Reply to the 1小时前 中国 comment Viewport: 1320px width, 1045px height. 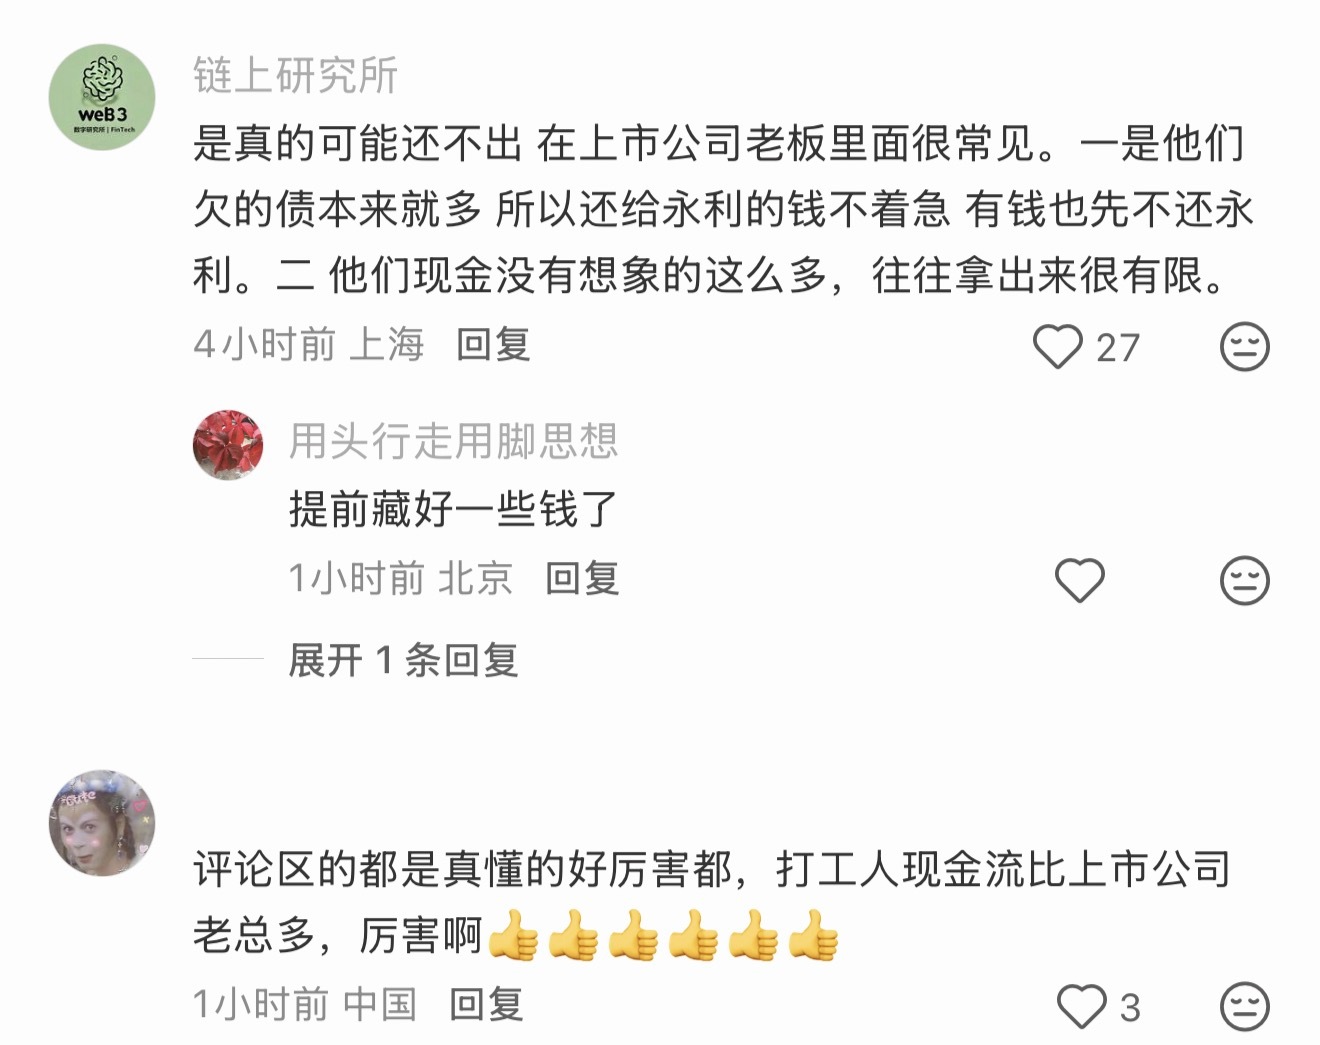(486, 1004)
